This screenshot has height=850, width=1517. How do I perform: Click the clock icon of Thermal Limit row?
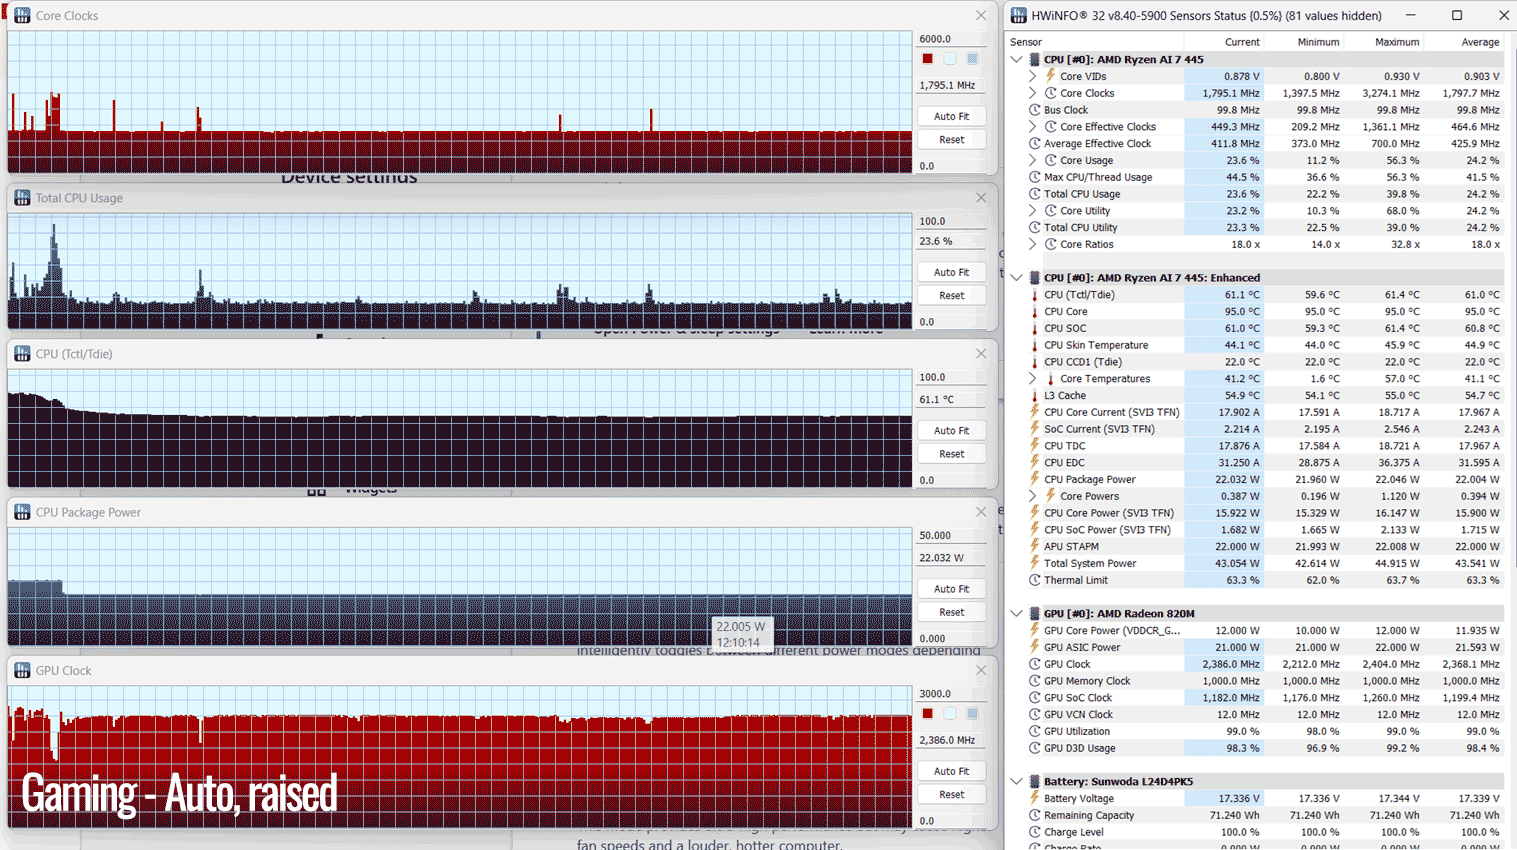point(1035,580)
